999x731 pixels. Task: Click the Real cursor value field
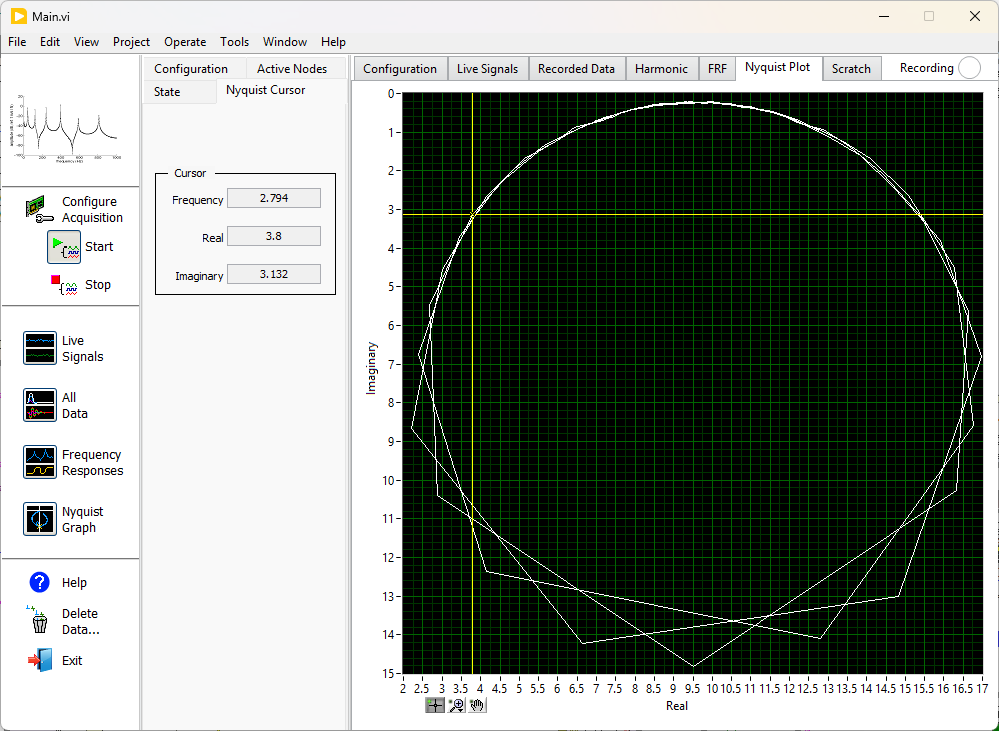(274, 236)
